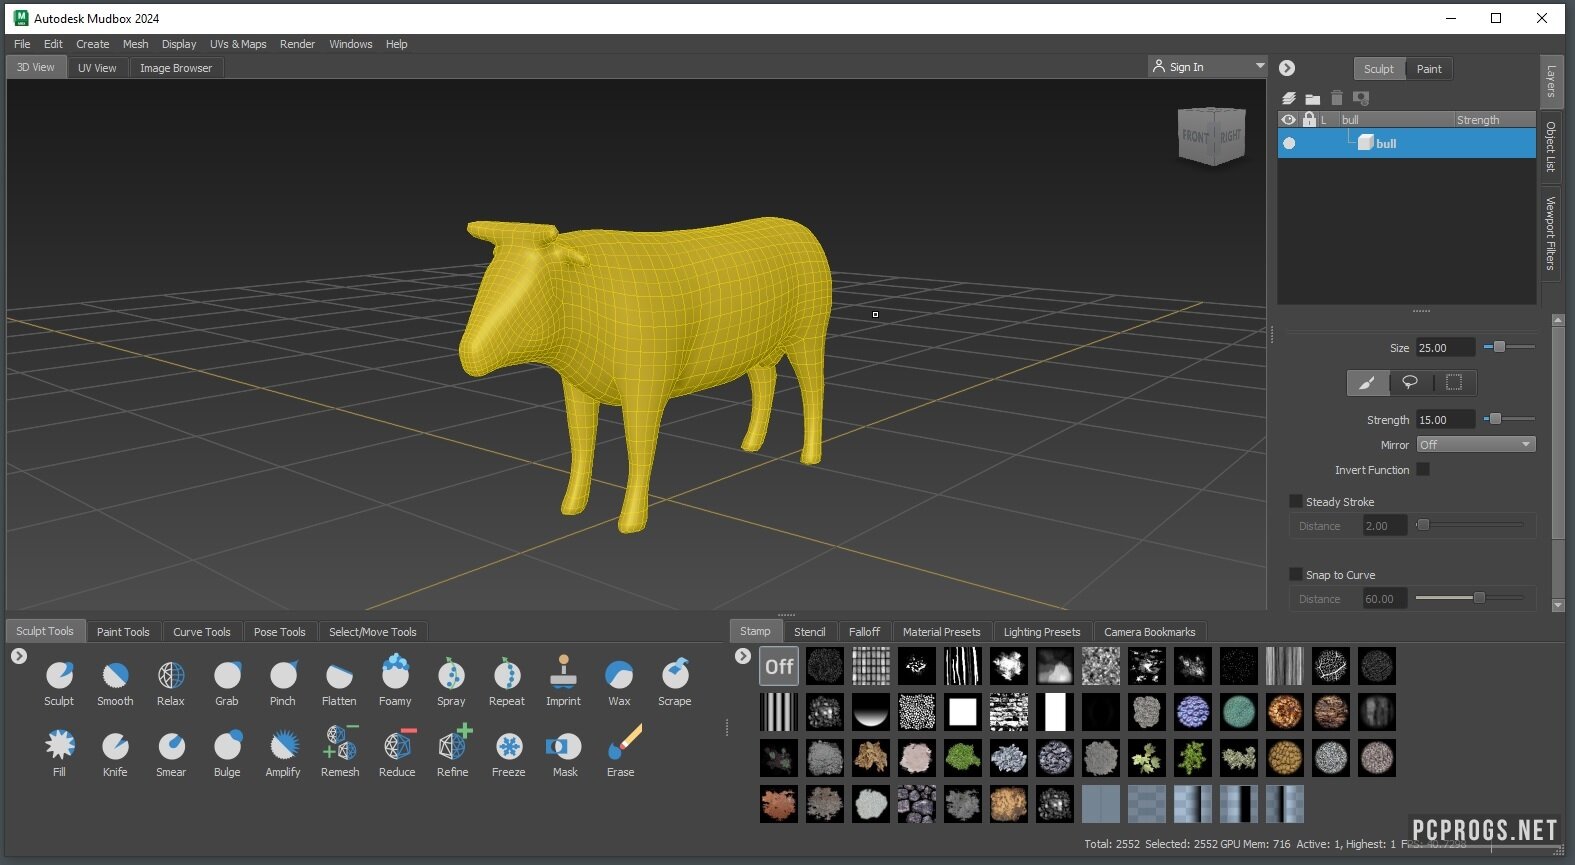Screen dimensions: 1575x865
Task: Check the Invert Function box
Action: (x=1423, y=470)
